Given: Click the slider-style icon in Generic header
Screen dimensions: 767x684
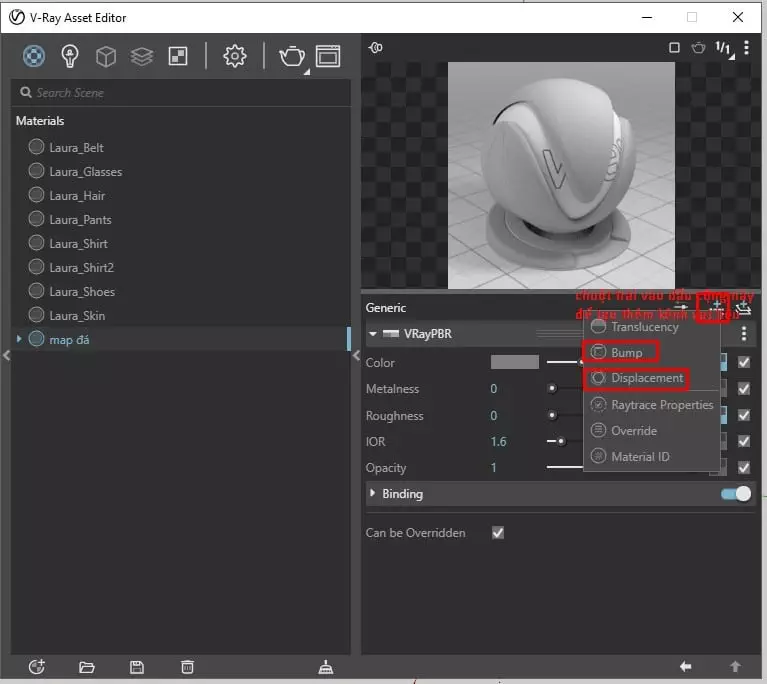Looking at the screenshot, I should tap(680, 307).
